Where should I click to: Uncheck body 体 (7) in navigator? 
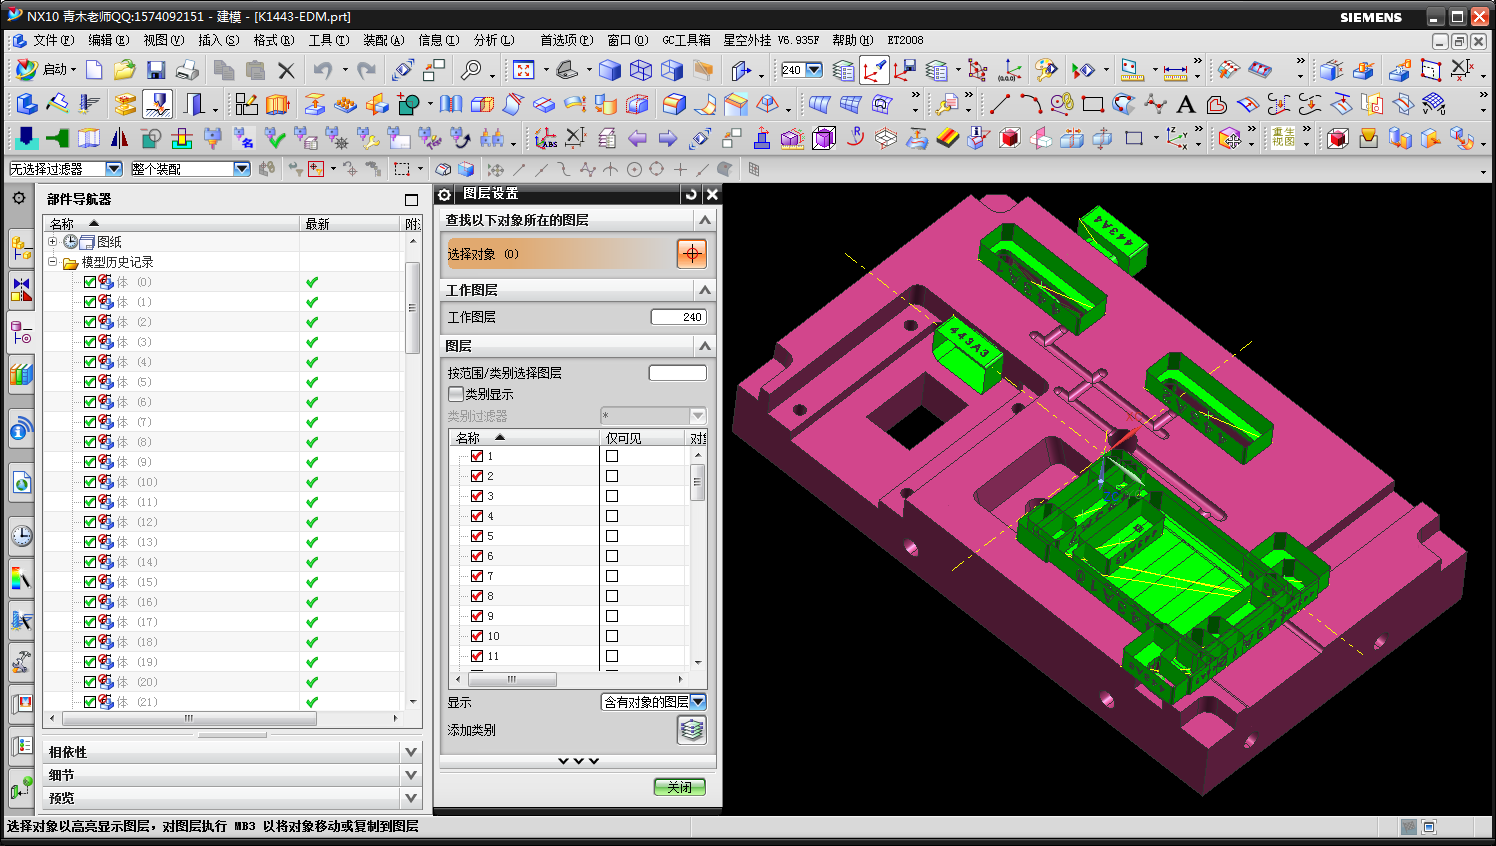tap(90, 422)
